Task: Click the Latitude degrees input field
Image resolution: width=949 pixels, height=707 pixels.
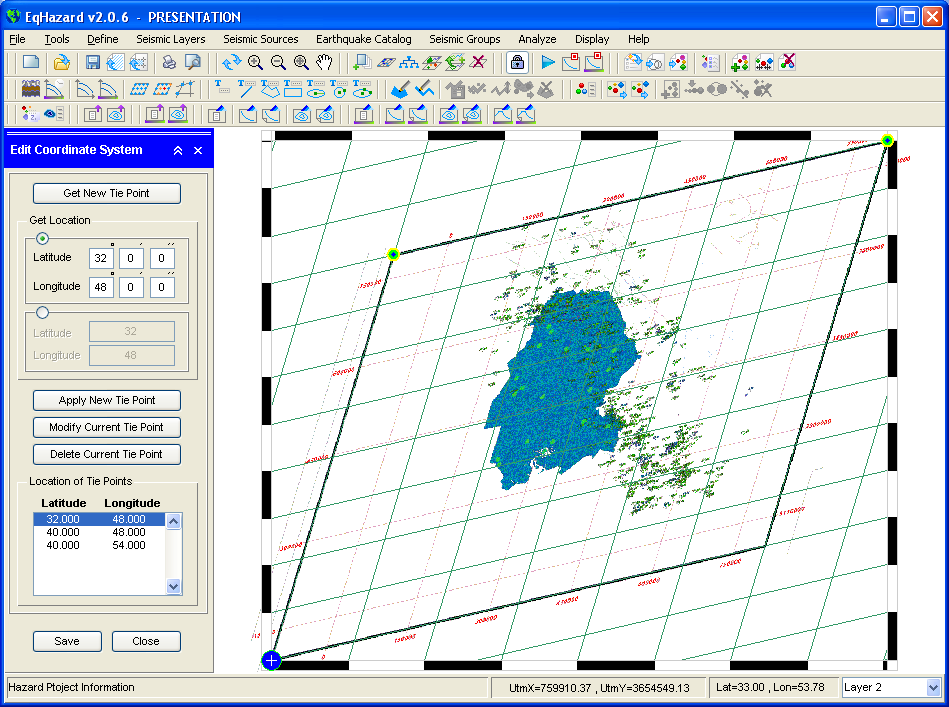Action: (100, 259)
